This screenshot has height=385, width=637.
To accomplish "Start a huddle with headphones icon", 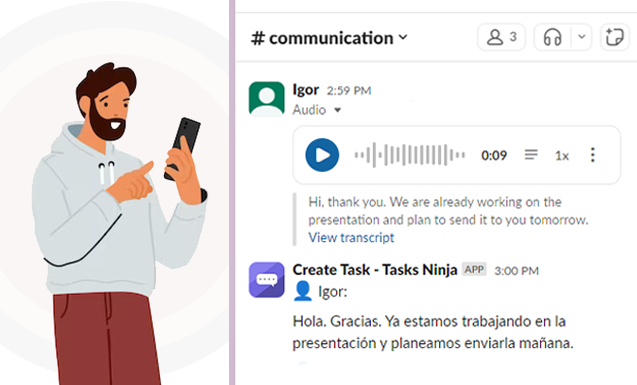I will (552, 37).
